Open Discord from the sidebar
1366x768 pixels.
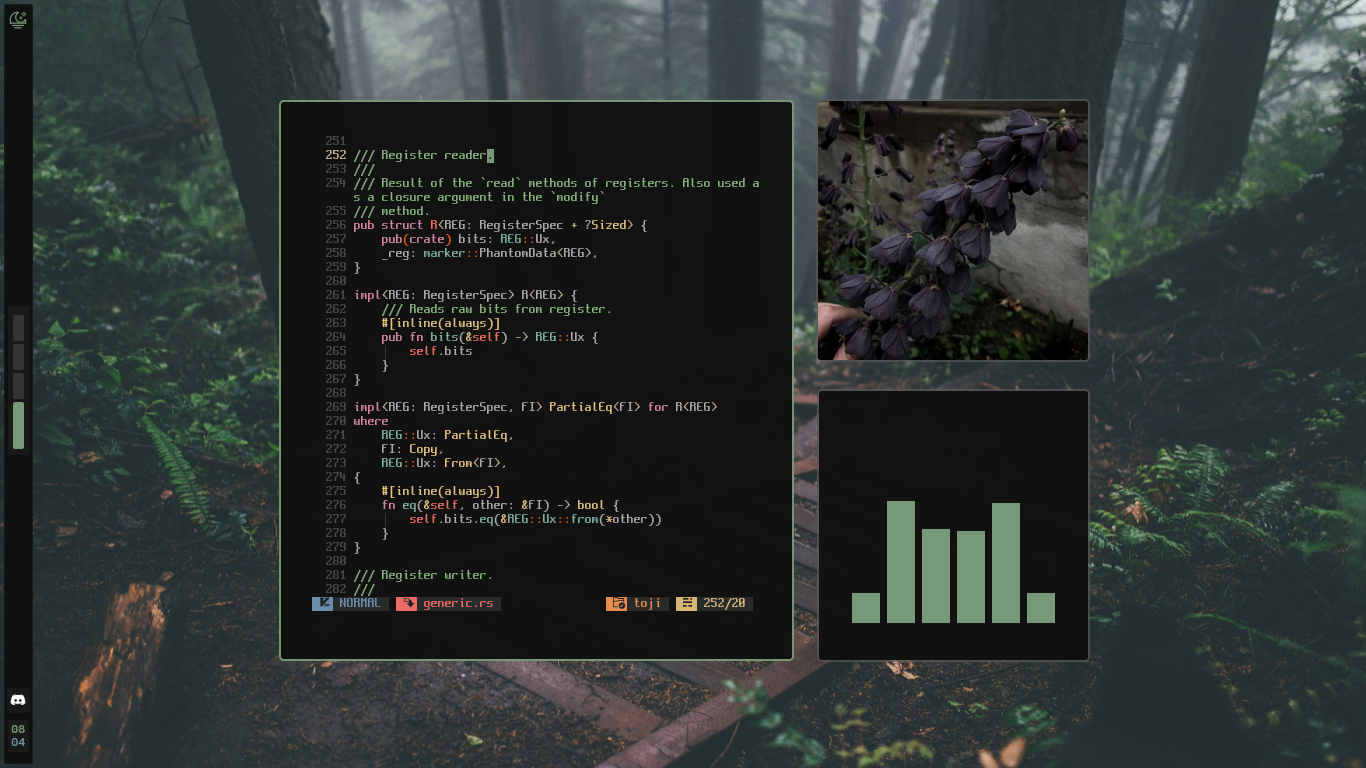[17, 700]
